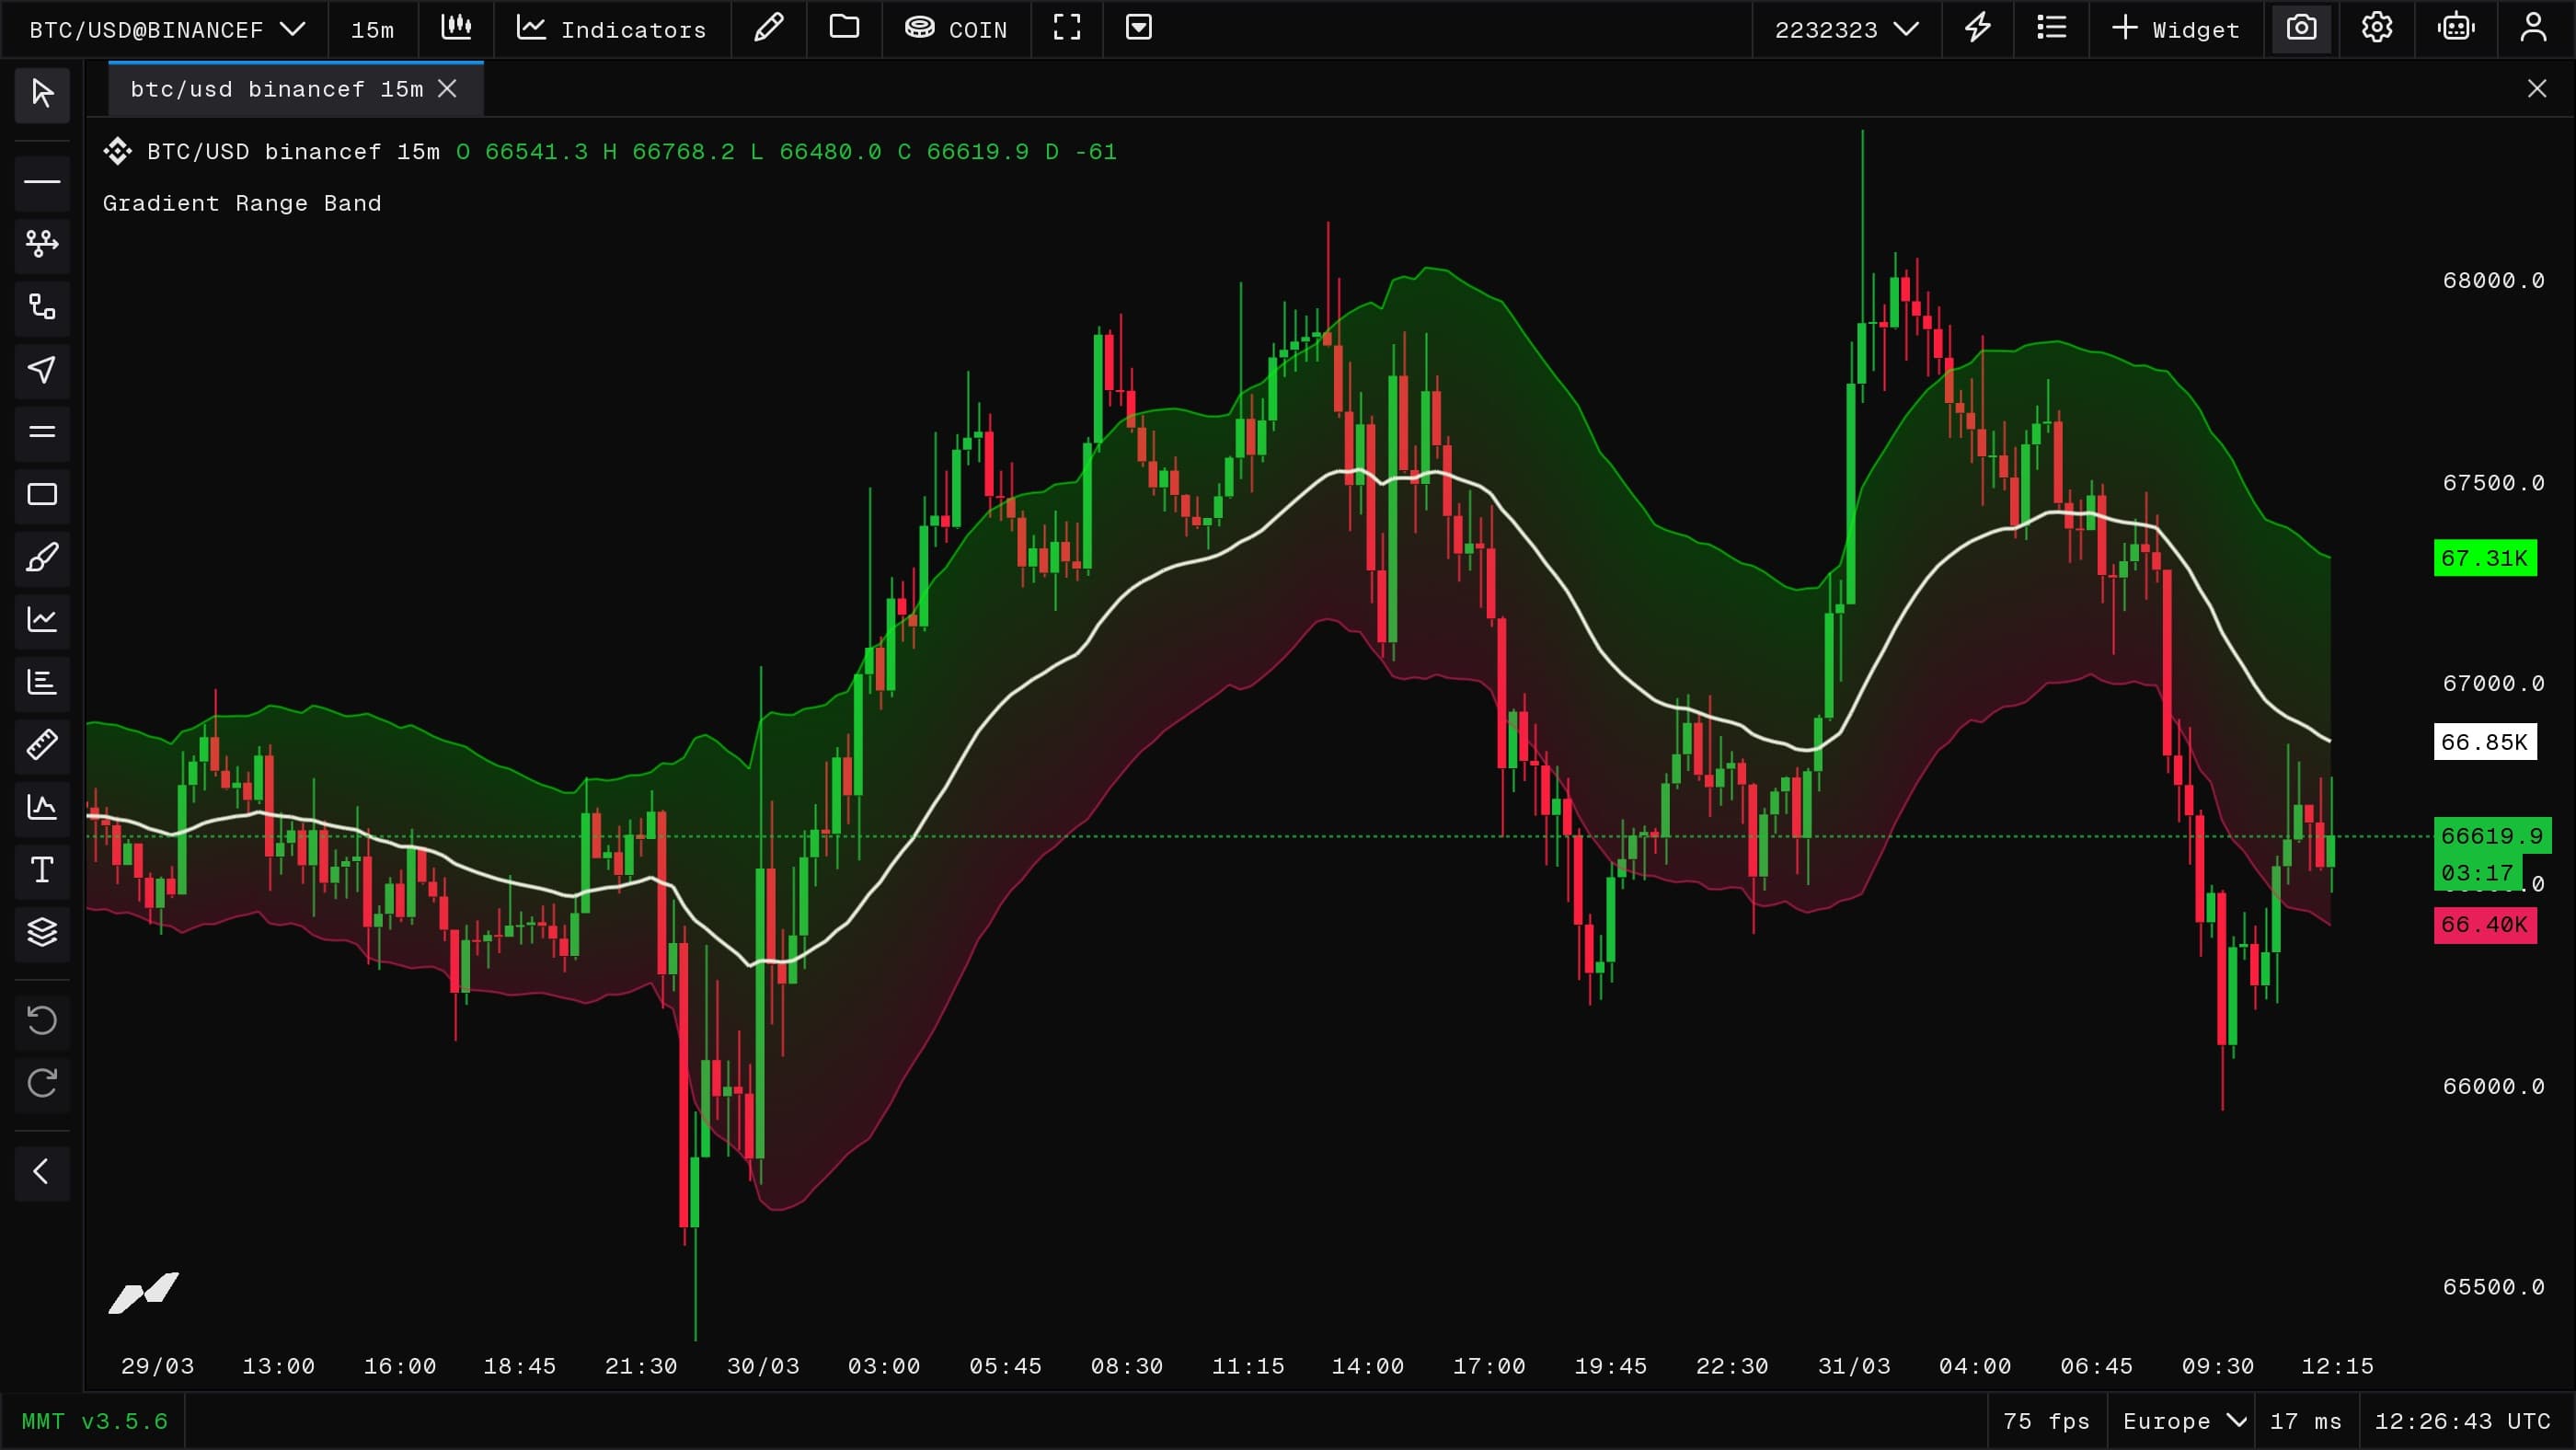Open the layers panel icon

[42, 932]
